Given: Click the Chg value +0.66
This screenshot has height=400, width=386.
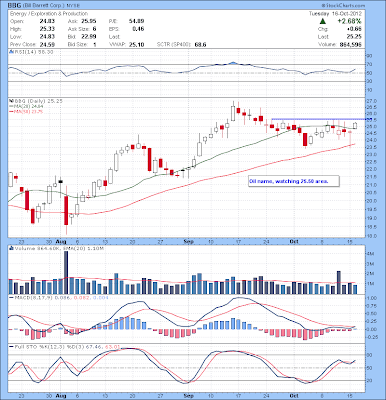Looking at the screenshot, I should pos(355,29).
